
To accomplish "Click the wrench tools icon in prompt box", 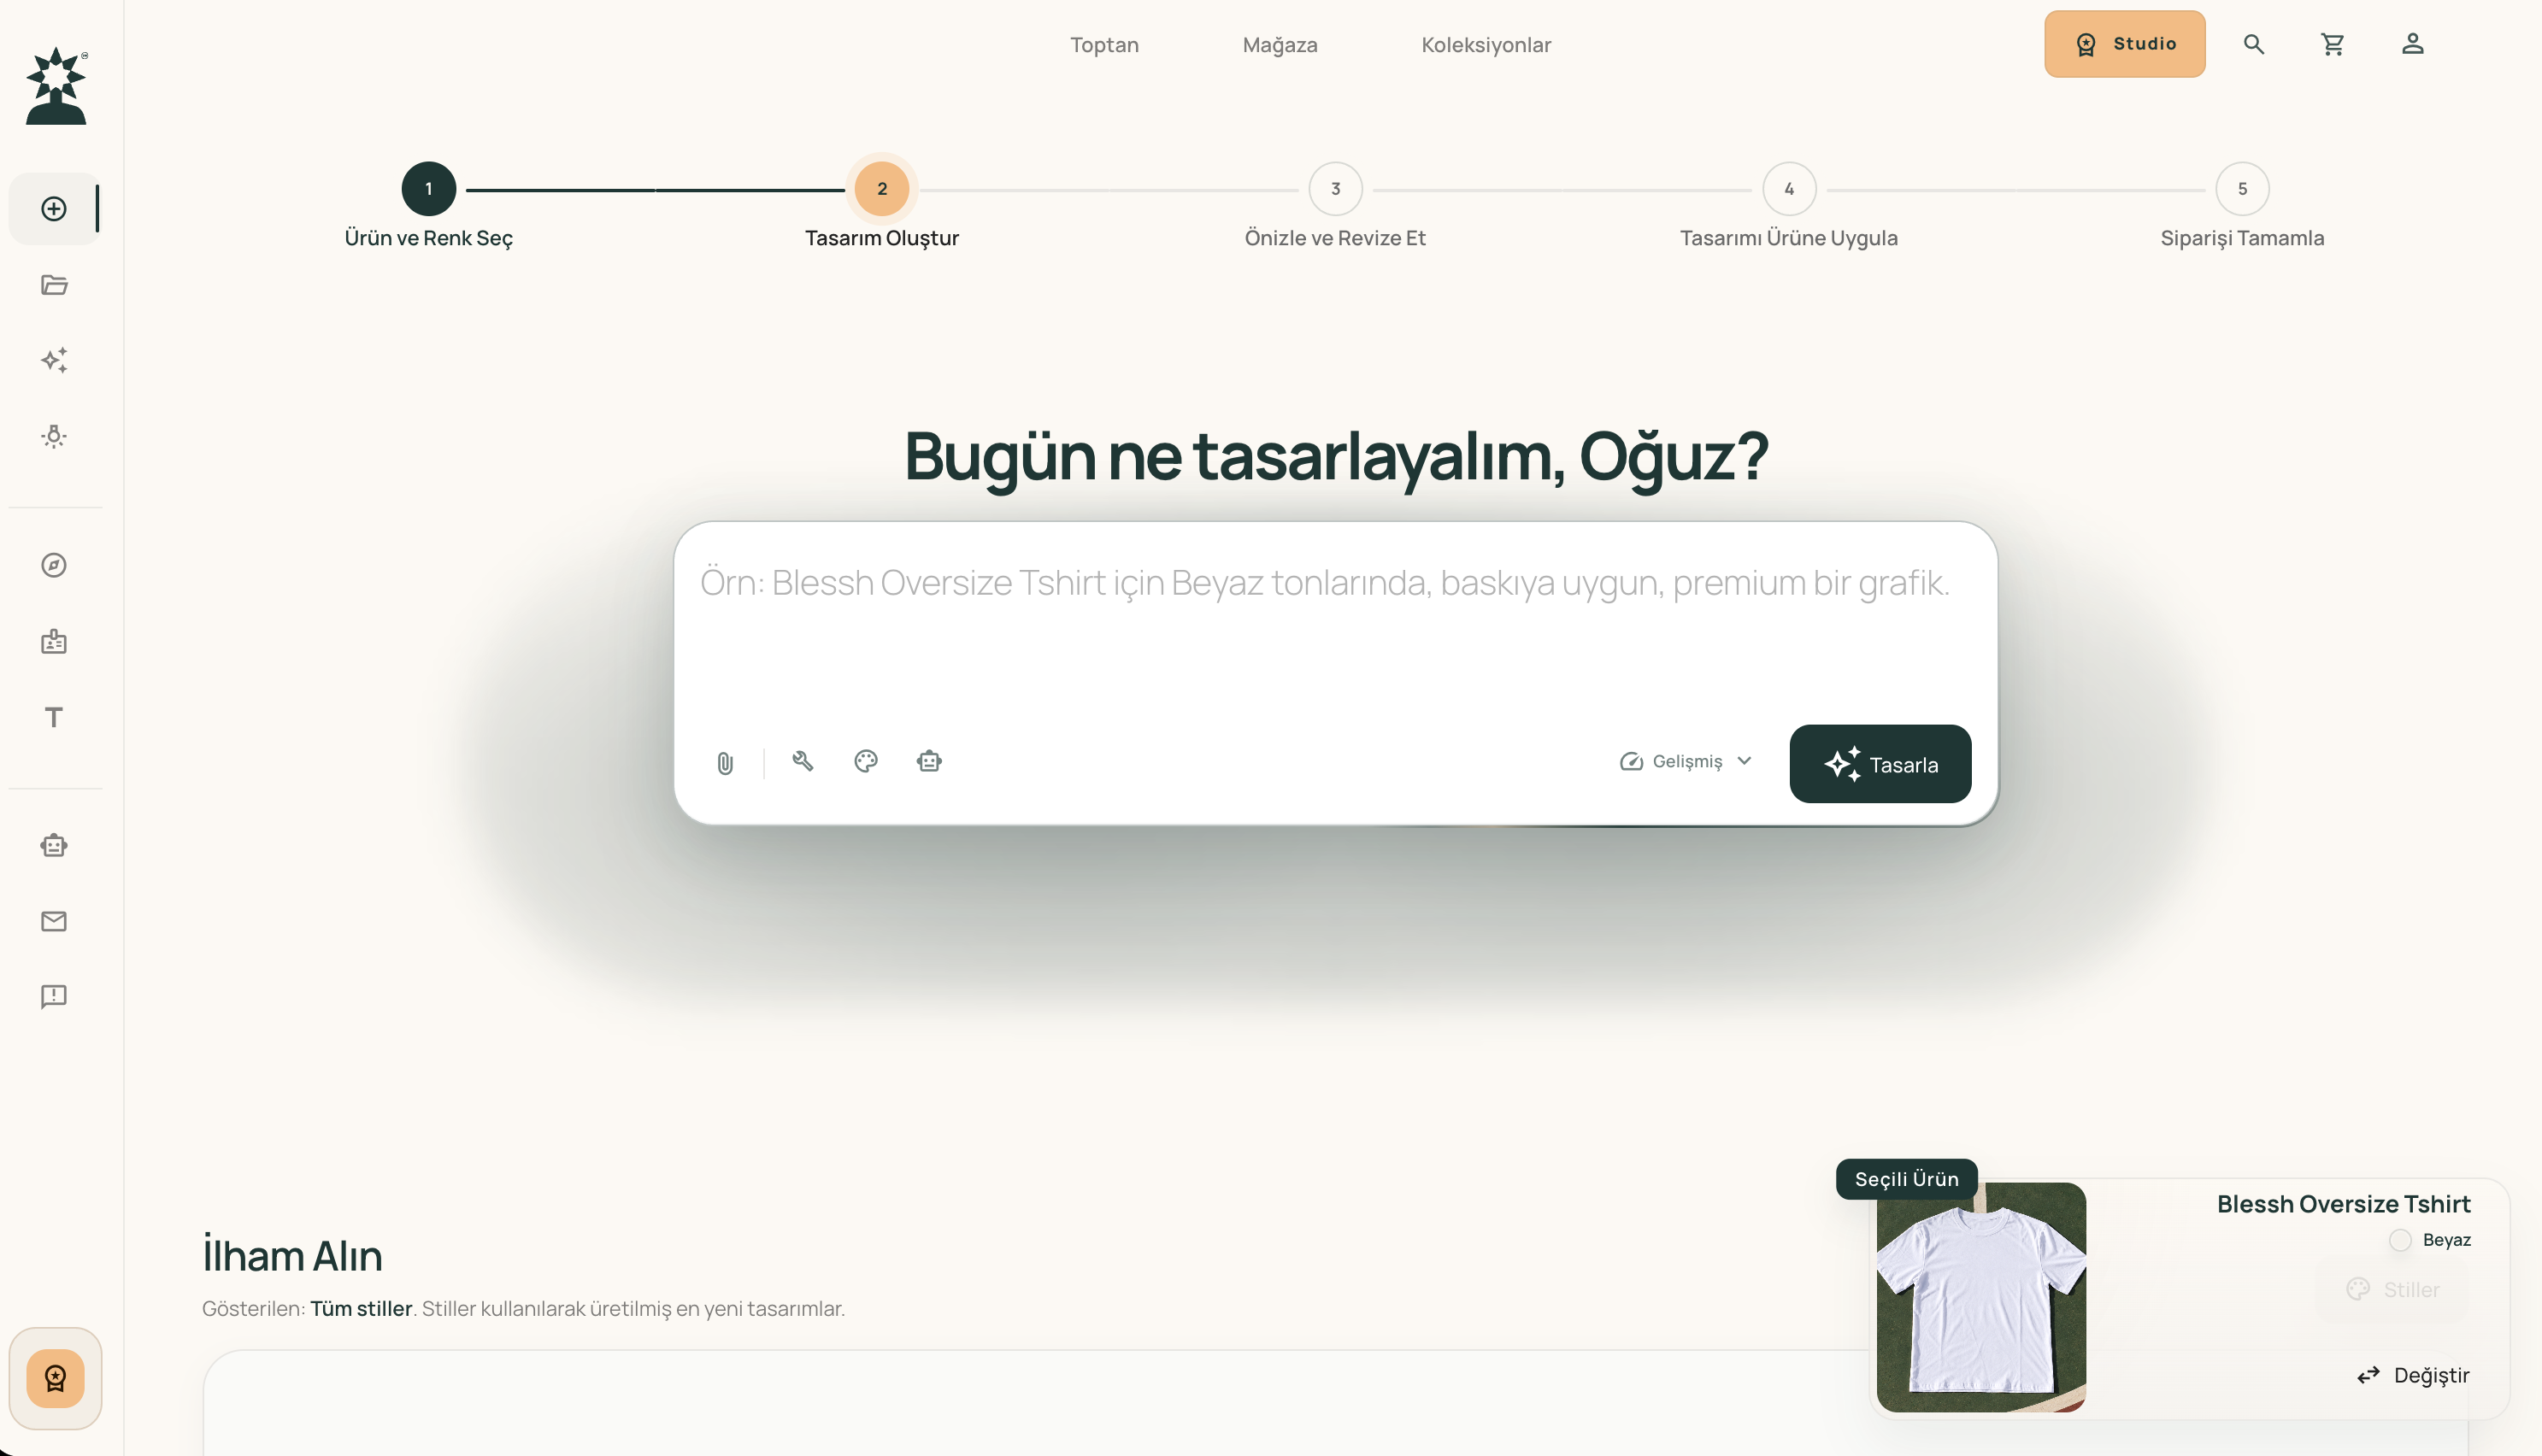I will tap(802, 761).
